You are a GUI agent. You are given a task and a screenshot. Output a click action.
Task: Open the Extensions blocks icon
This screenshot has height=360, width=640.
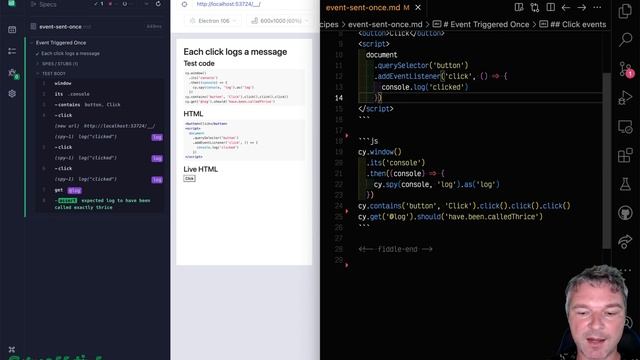(x=625, y=156)
